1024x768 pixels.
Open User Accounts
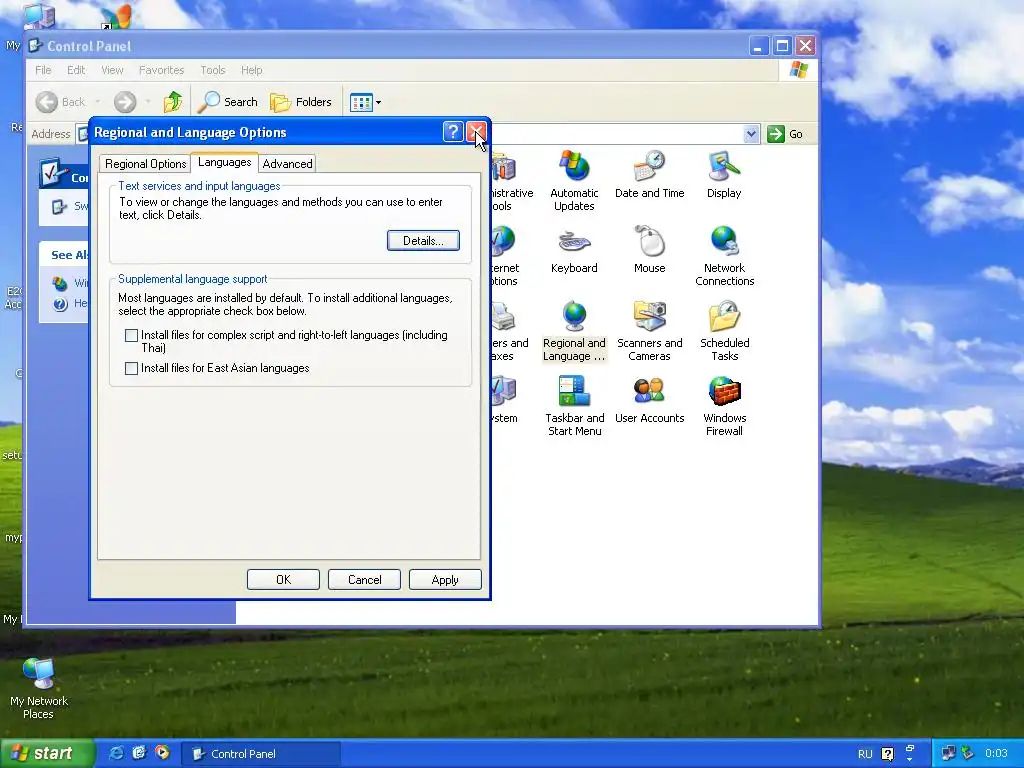[x=649, y=400]
